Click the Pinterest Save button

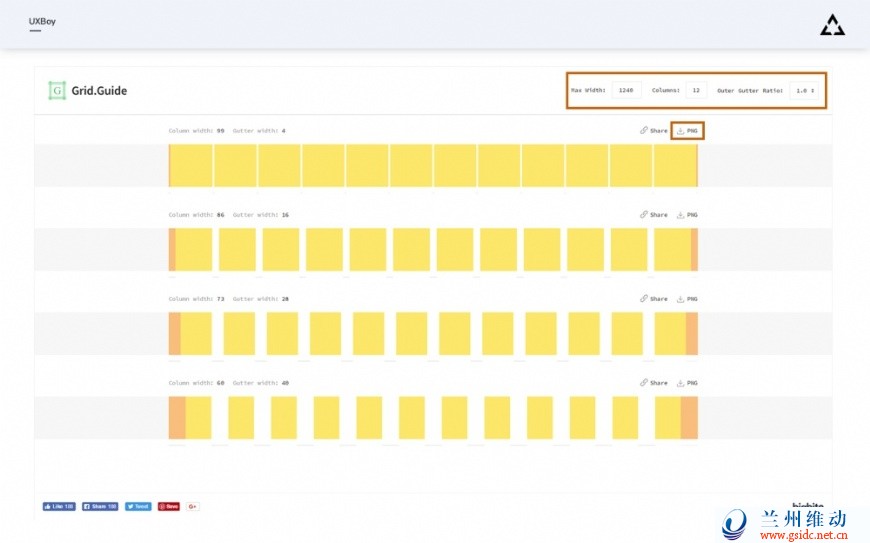[x=168, y=507]
